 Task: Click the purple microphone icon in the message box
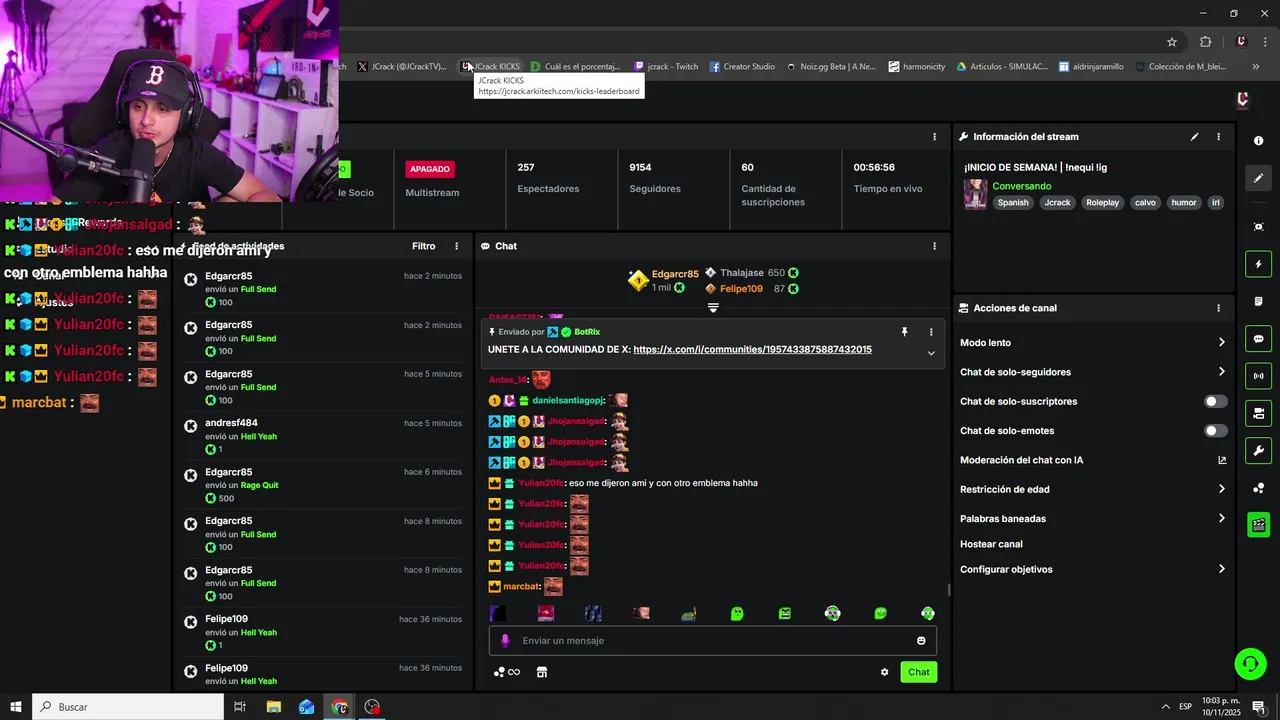pos(505,641)
